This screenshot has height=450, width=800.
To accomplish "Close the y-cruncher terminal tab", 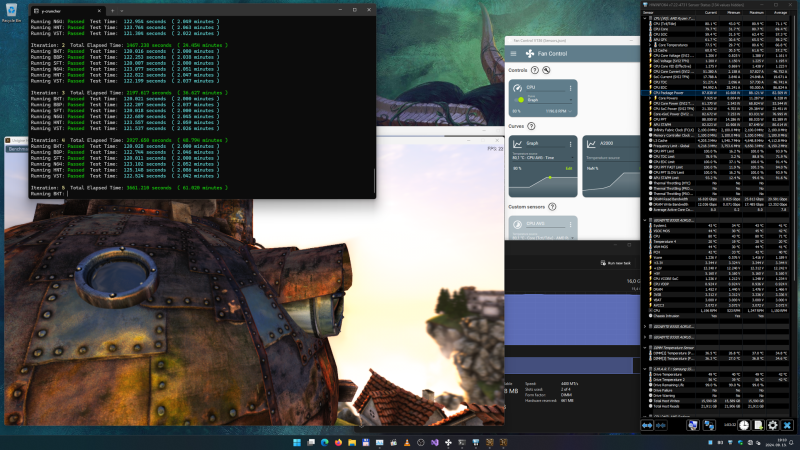I will (x=99, y=10).
